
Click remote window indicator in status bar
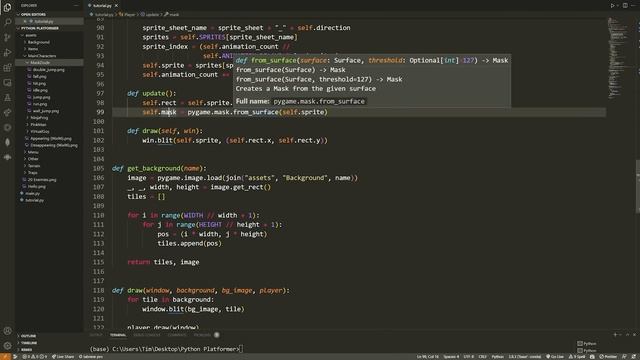tap(5, 357)
